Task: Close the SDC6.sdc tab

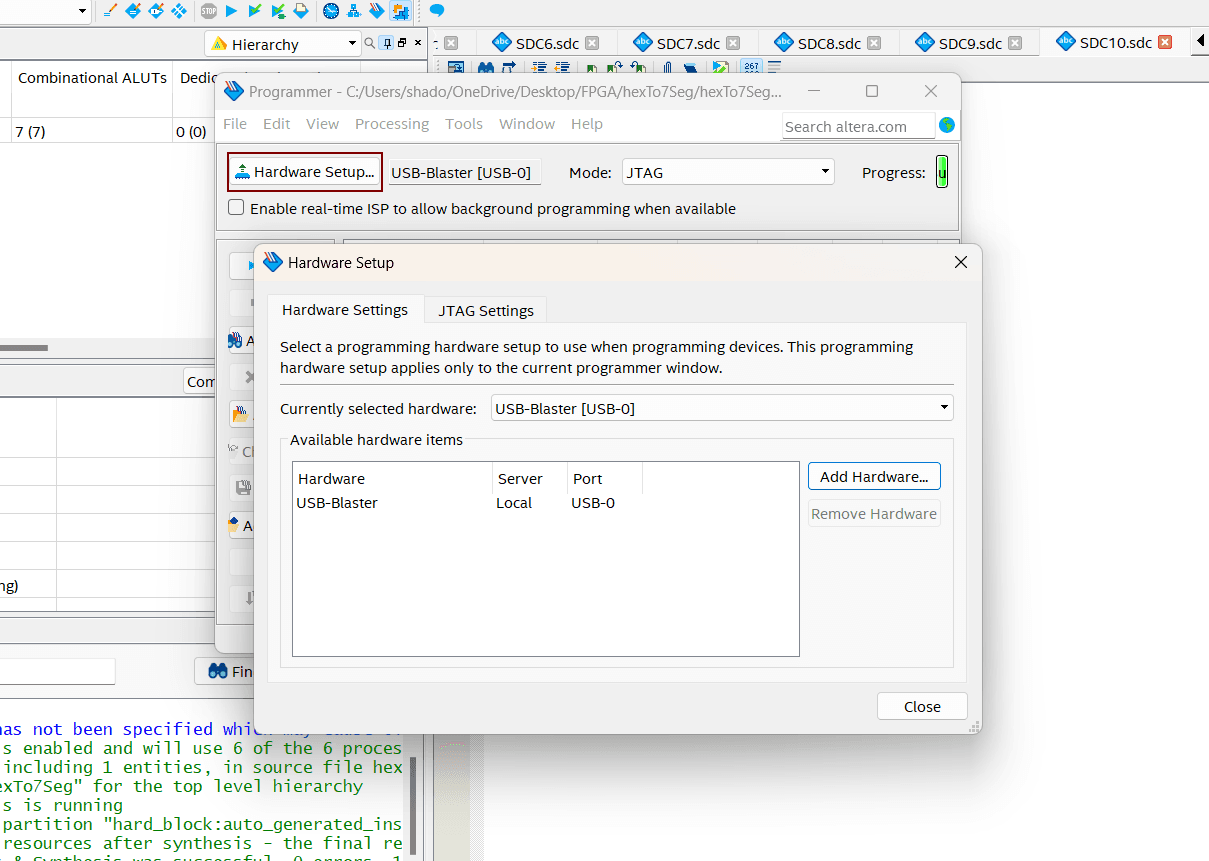Action: click(592, 43)
